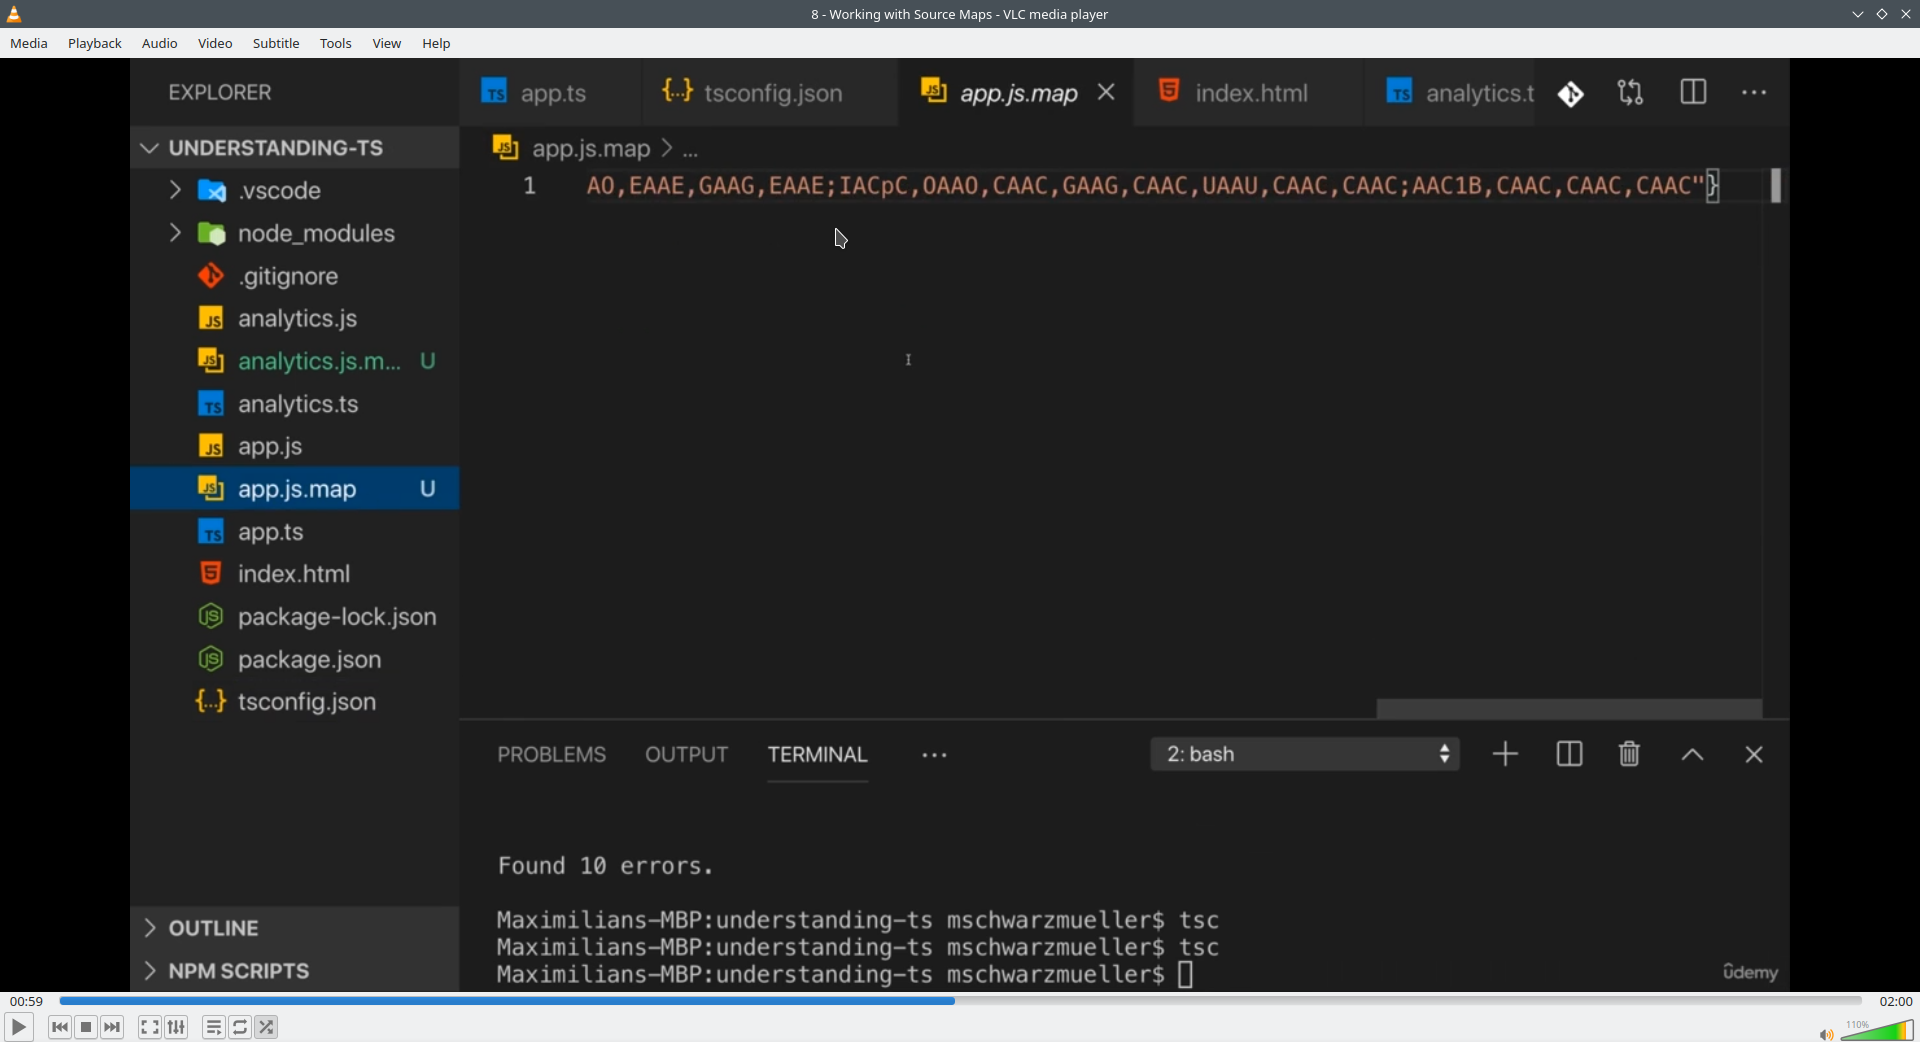Create a new terminal with plus
This screenshot has width=1920, height=1042.
[x=1506, y=755]
